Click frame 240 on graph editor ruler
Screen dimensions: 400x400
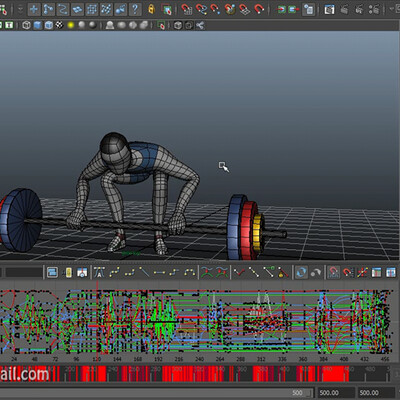pos(200,359)
